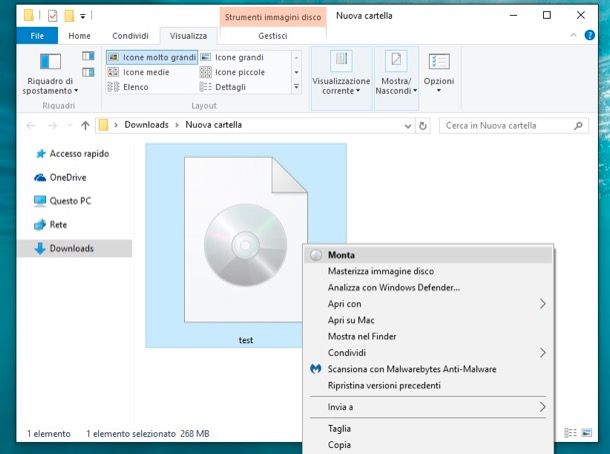
Task: Expand the layout gallery more button
Action: coord(296,87)
